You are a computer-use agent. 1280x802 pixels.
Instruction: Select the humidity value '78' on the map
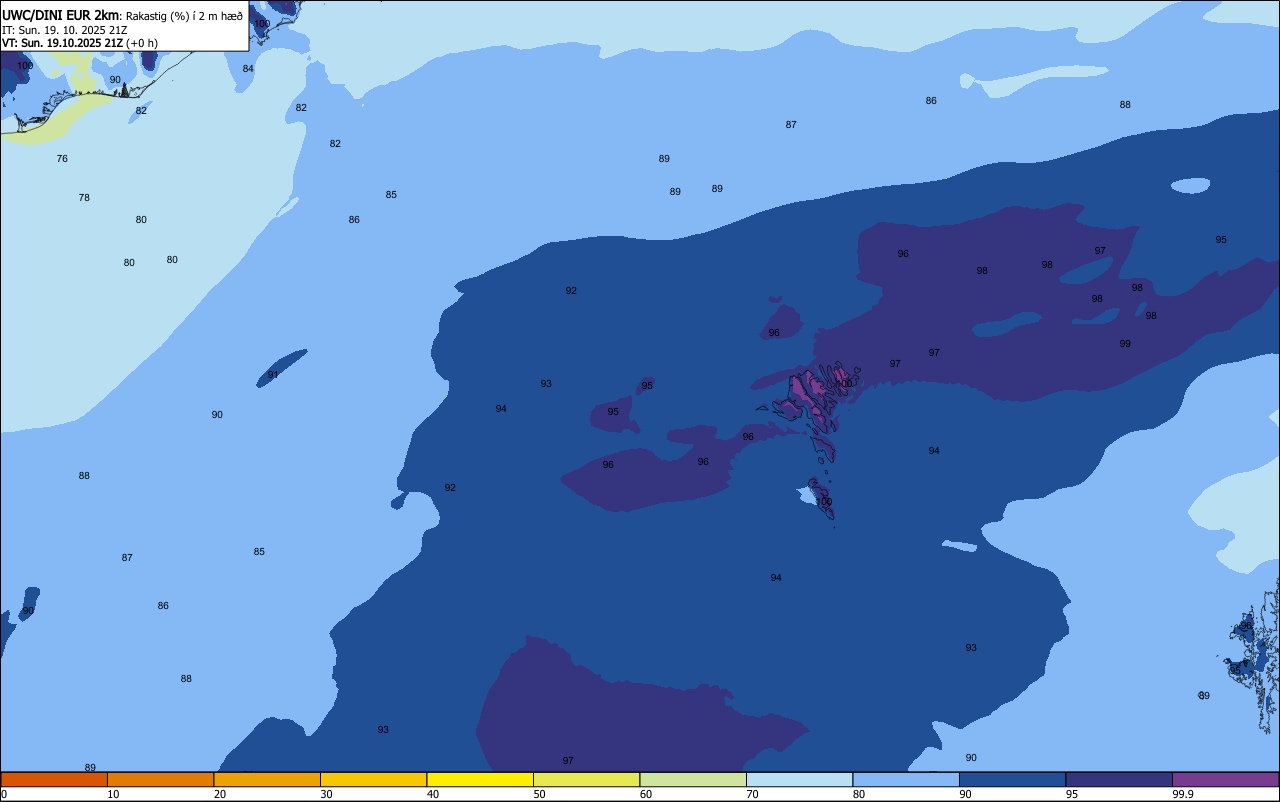point(84,198)
